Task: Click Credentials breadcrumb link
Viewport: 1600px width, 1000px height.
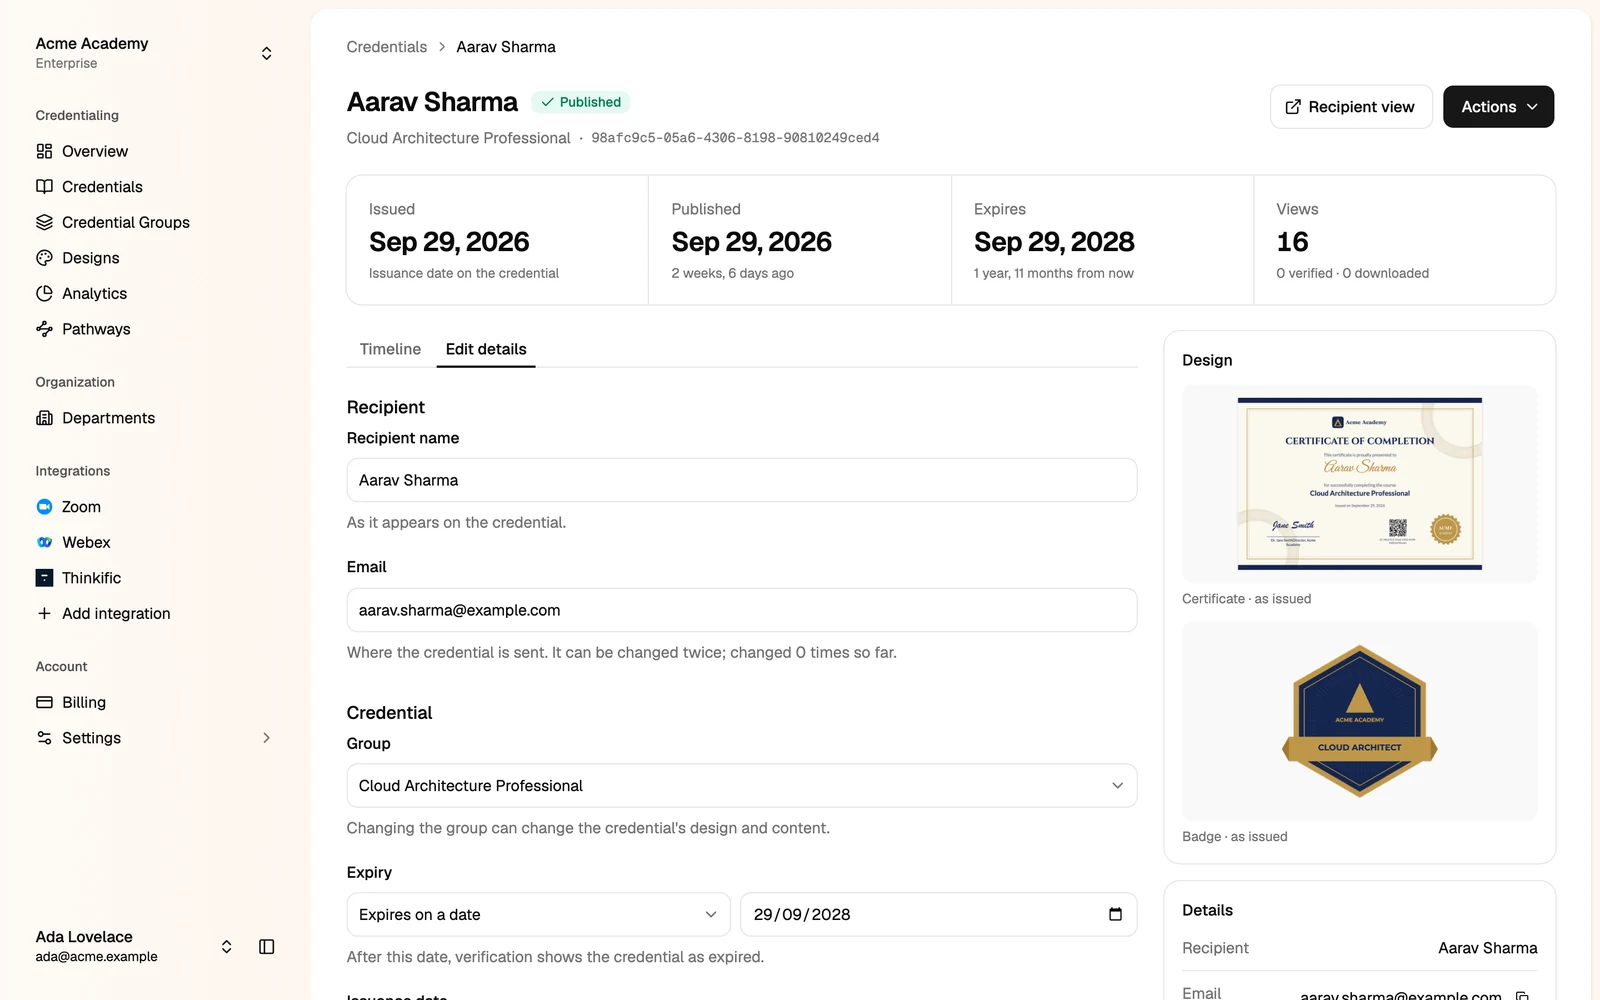Action: point(387,47)
